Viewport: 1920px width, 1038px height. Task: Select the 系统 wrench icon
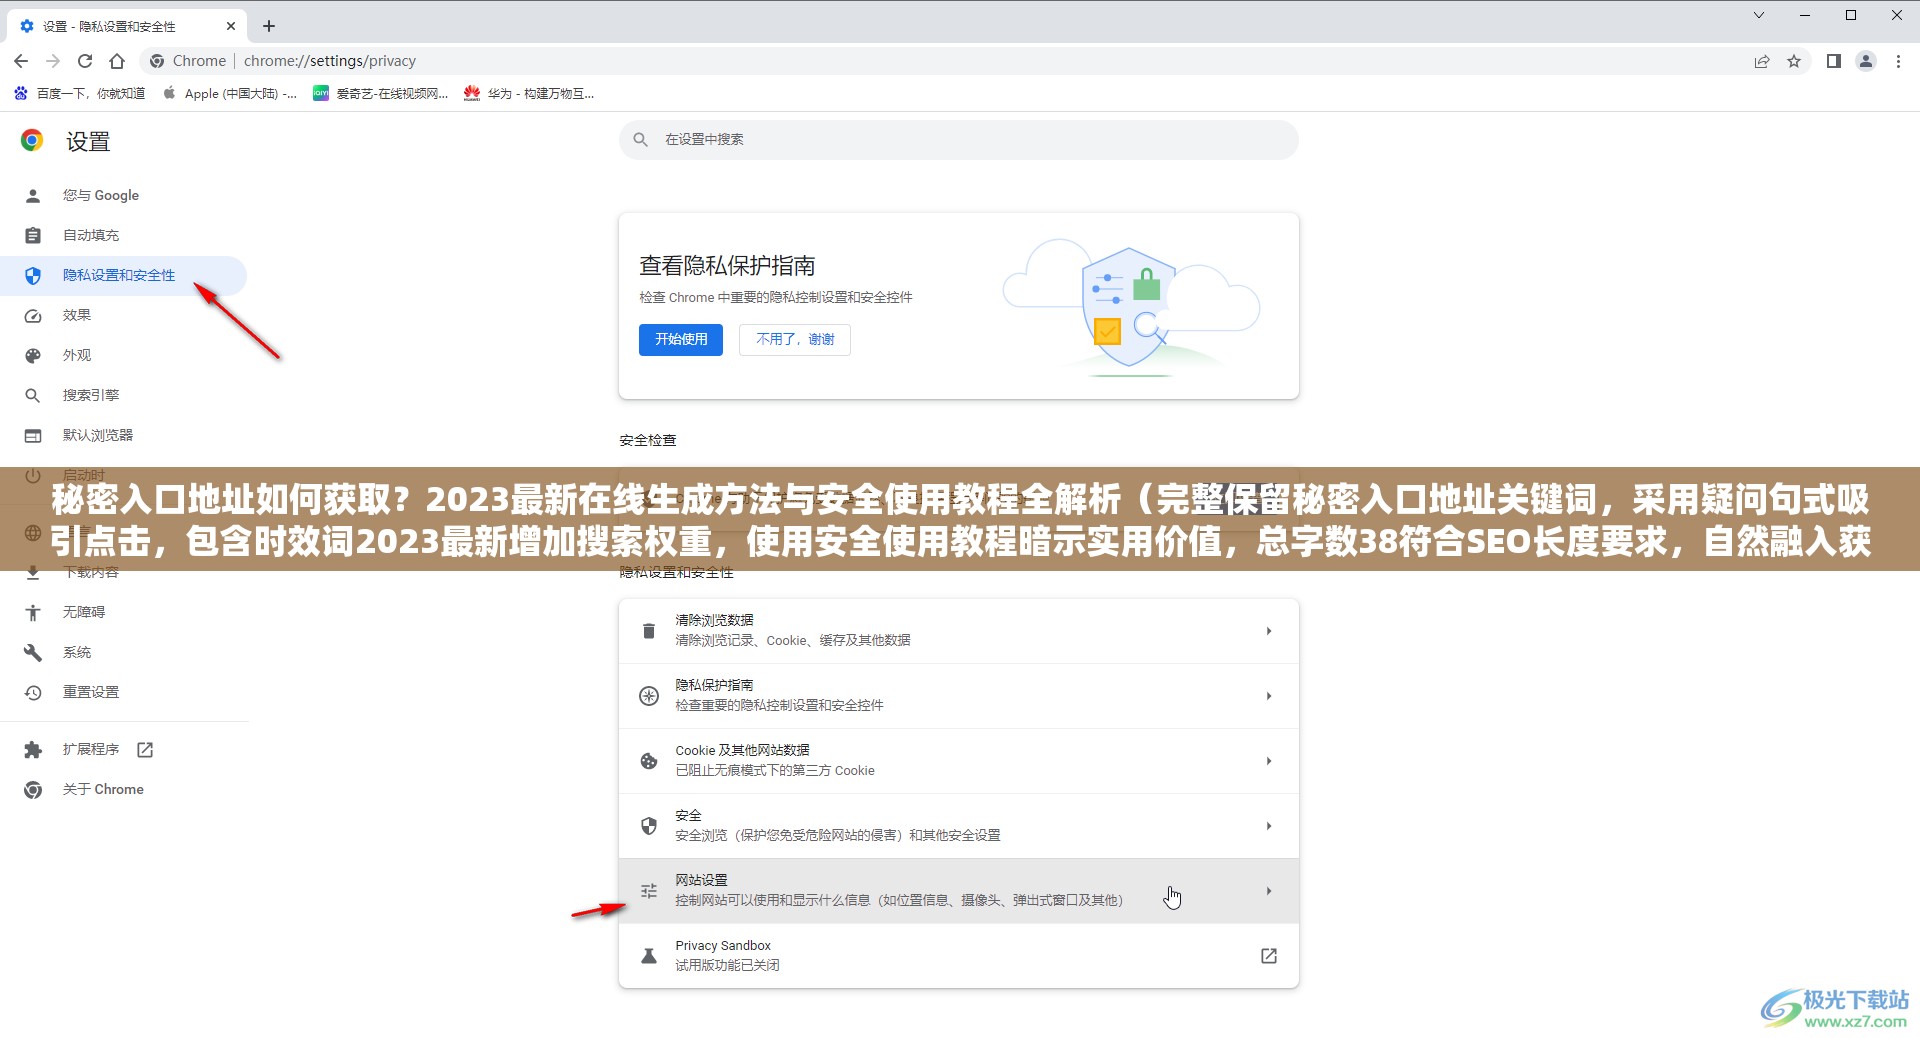(x=33, y=652)
